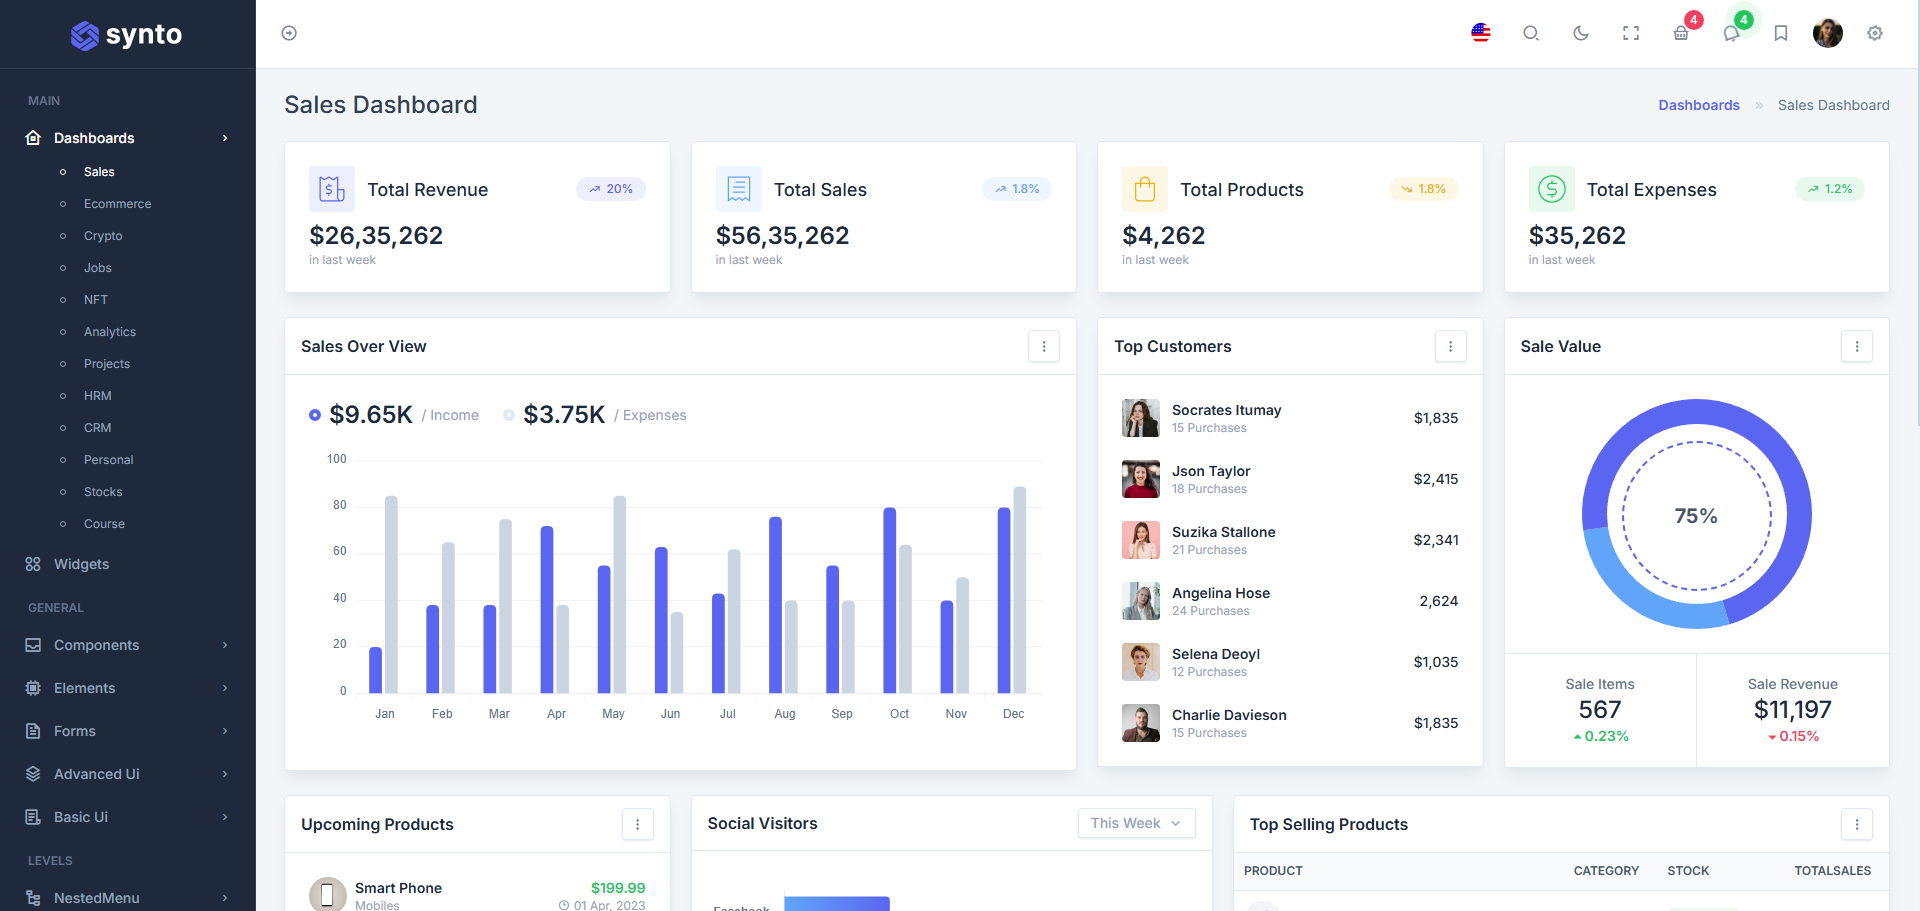
Task: Toggle the Expenses legend series
Action: pos(595,415)
